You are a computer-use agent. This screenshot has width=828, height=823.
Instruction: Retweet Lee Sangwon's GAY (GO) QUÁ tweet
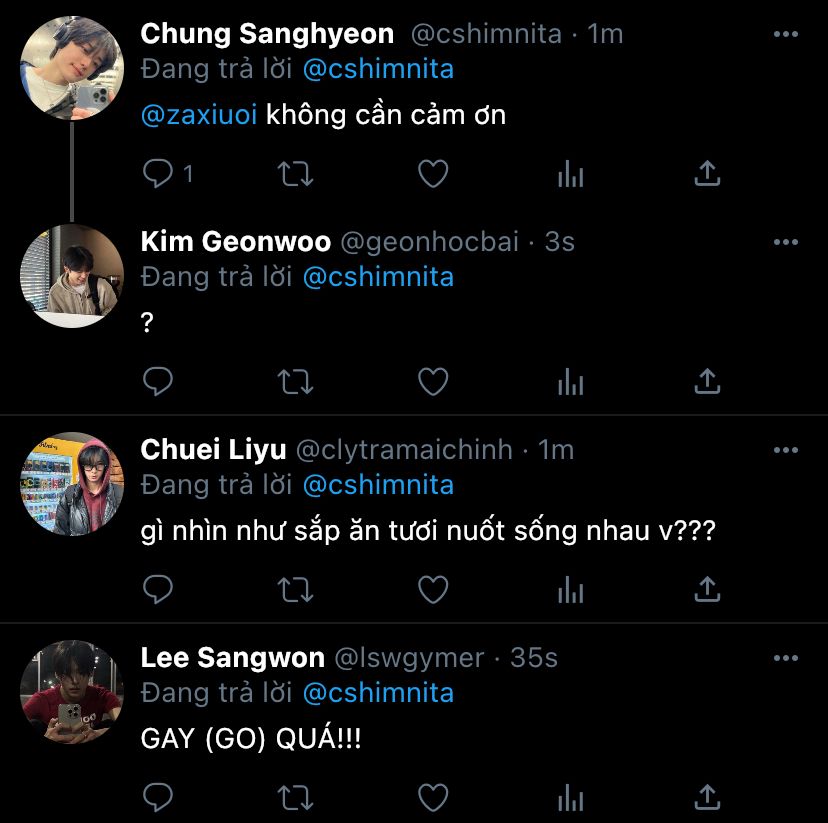tap(295, 797)
